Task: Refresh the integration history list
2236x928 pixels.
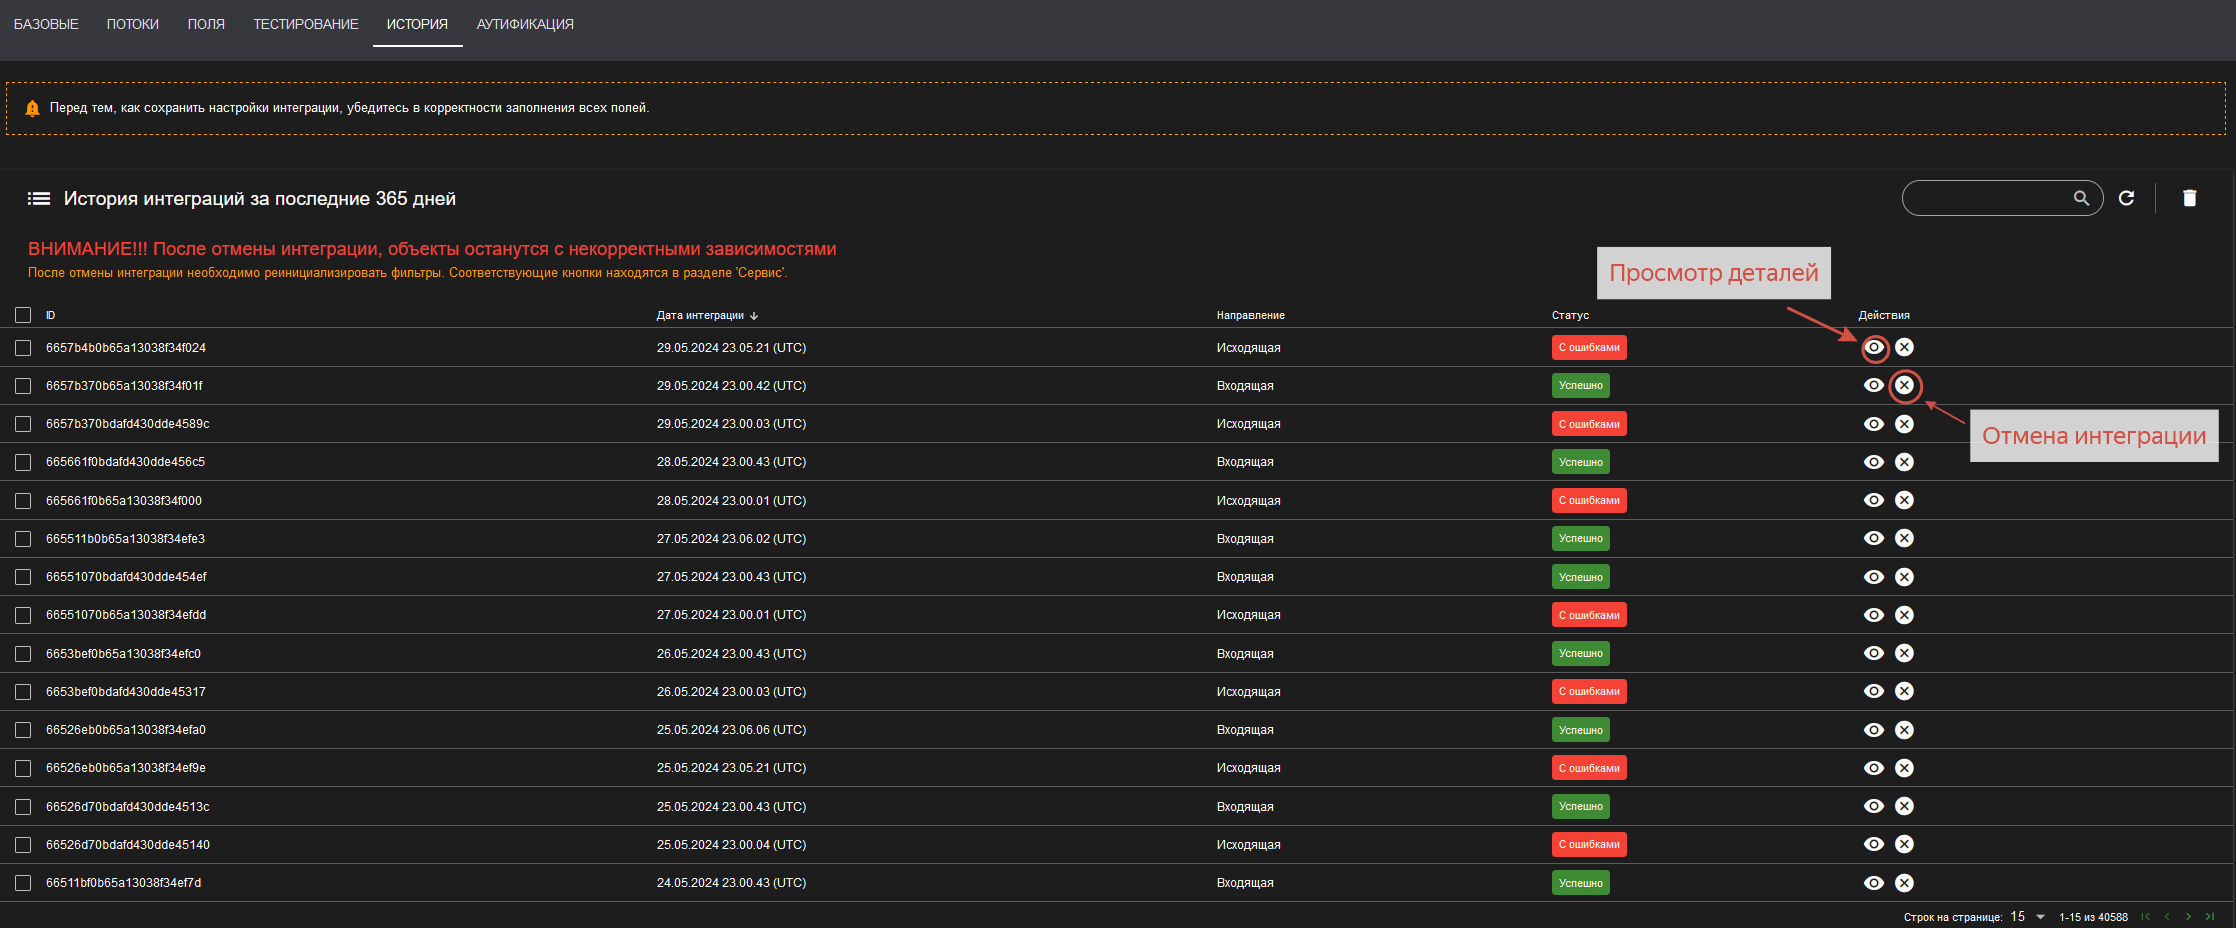Action: click(2127, 198)
